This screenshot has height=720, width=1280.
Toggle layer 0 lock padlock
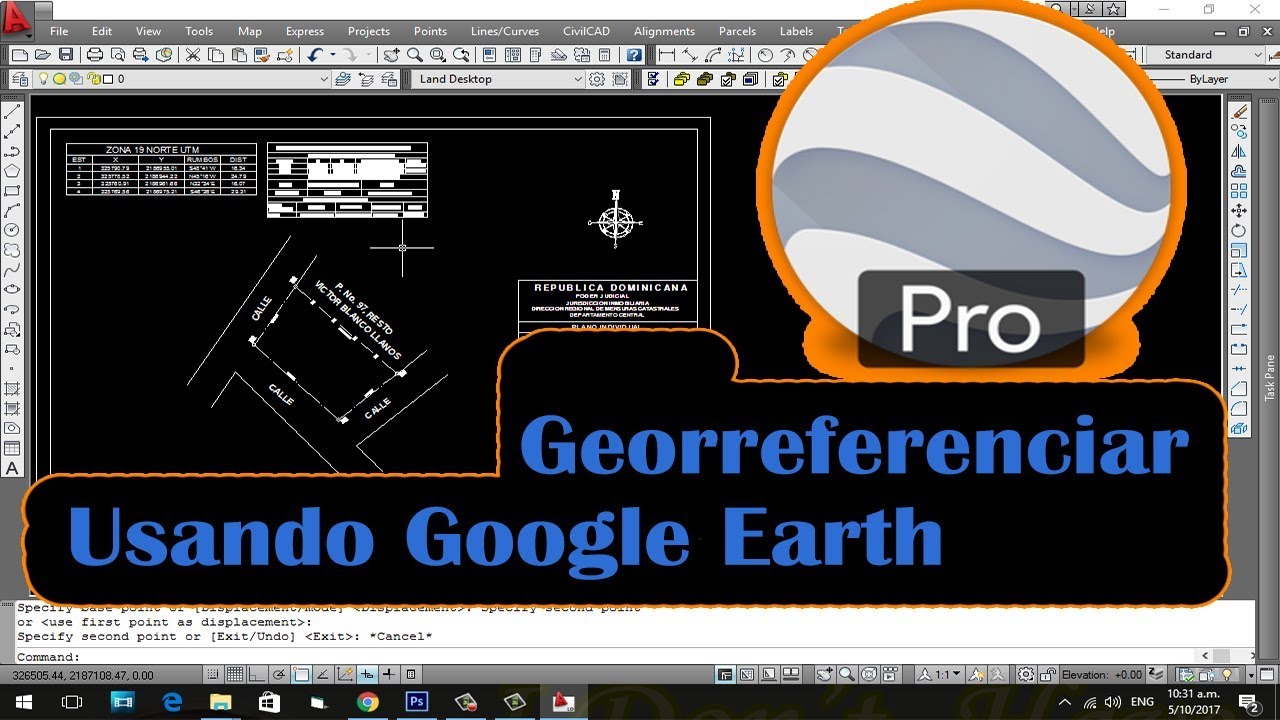pyautogui.click(x=92, y=79)
